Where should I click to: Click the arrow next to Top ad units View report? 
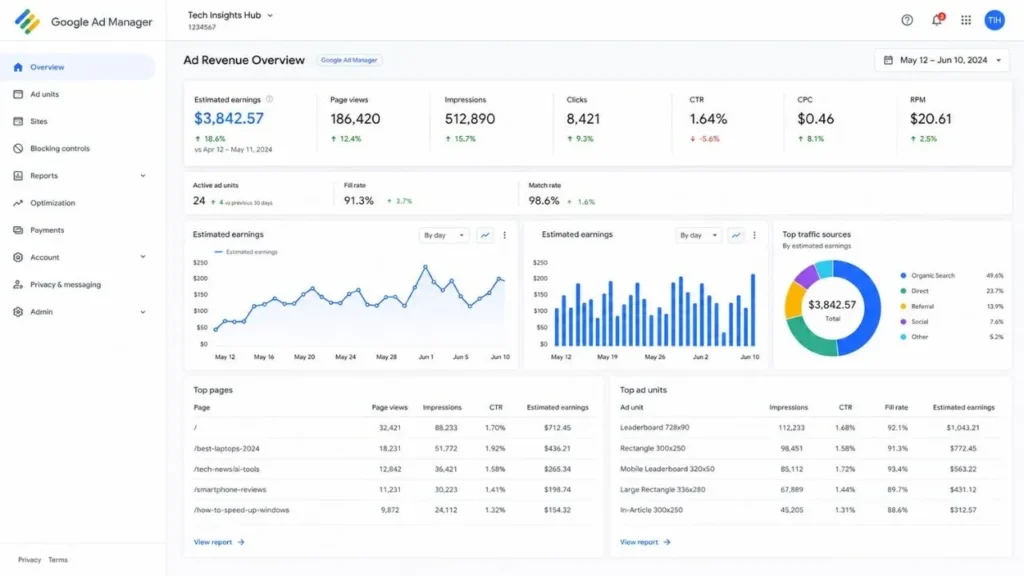pos(667,542)
